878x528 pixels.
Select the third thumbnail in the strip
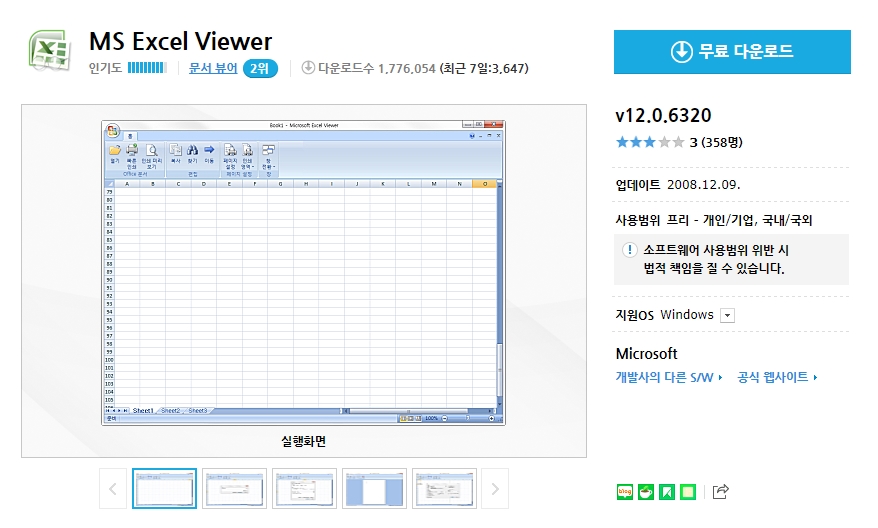click(x=304, y=489)
